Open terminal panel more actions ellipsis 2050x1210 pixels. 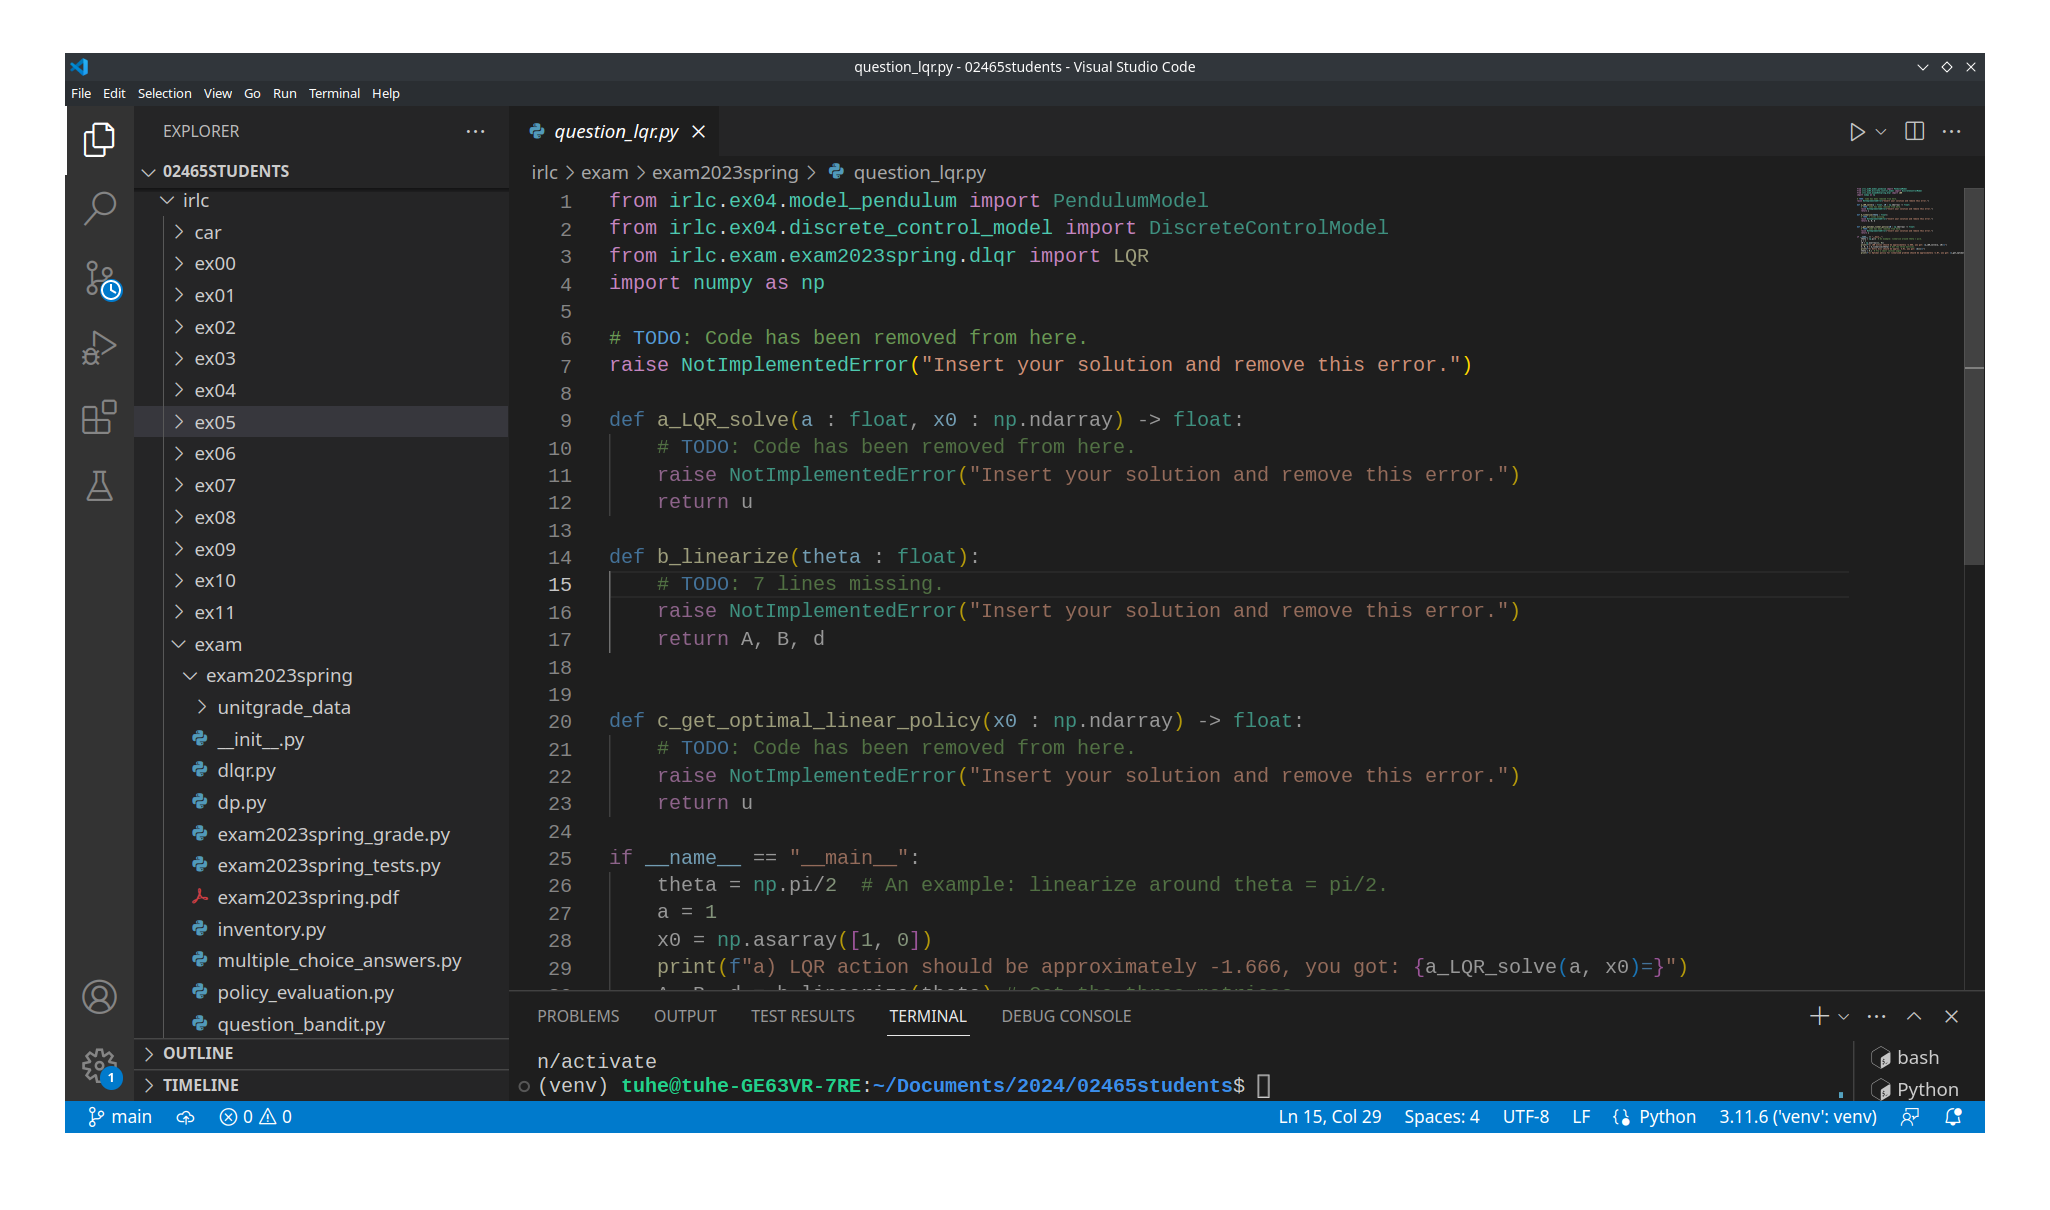(x=1876, y=1017)
